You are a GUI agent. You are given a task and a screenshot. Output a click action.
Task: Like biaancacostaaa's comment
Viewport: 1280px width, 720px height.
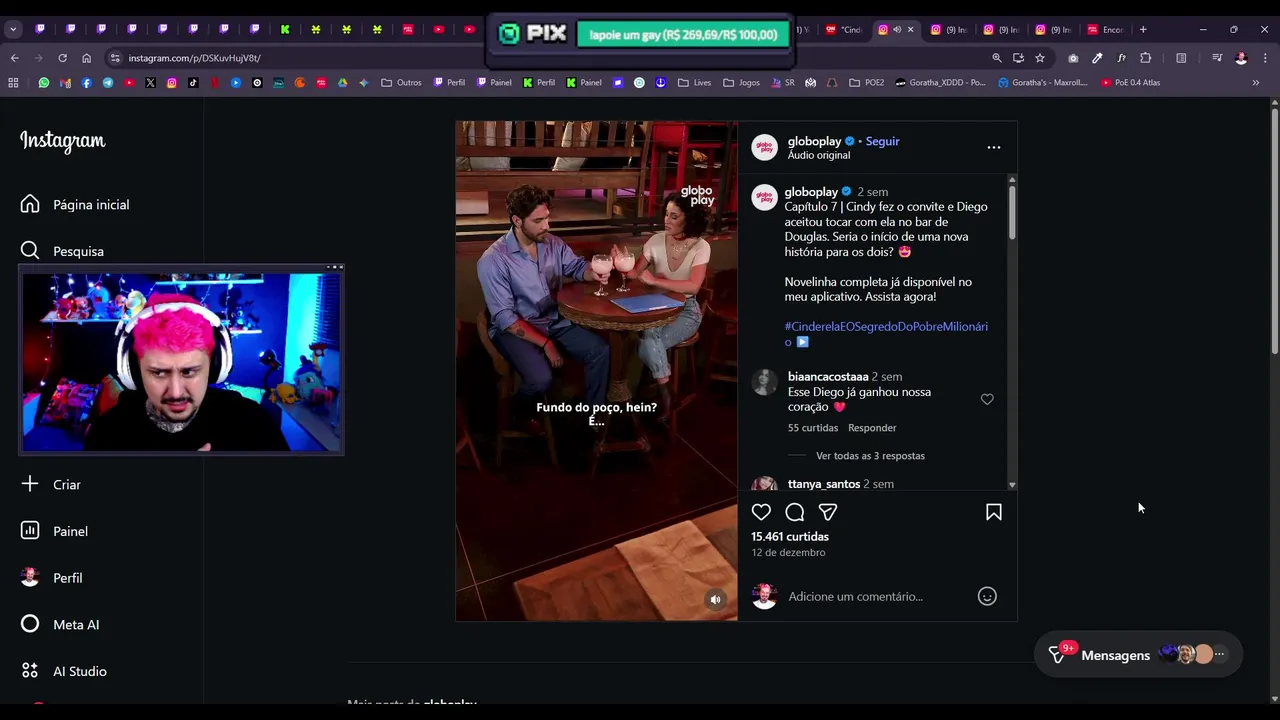click(x=987, y=399)
